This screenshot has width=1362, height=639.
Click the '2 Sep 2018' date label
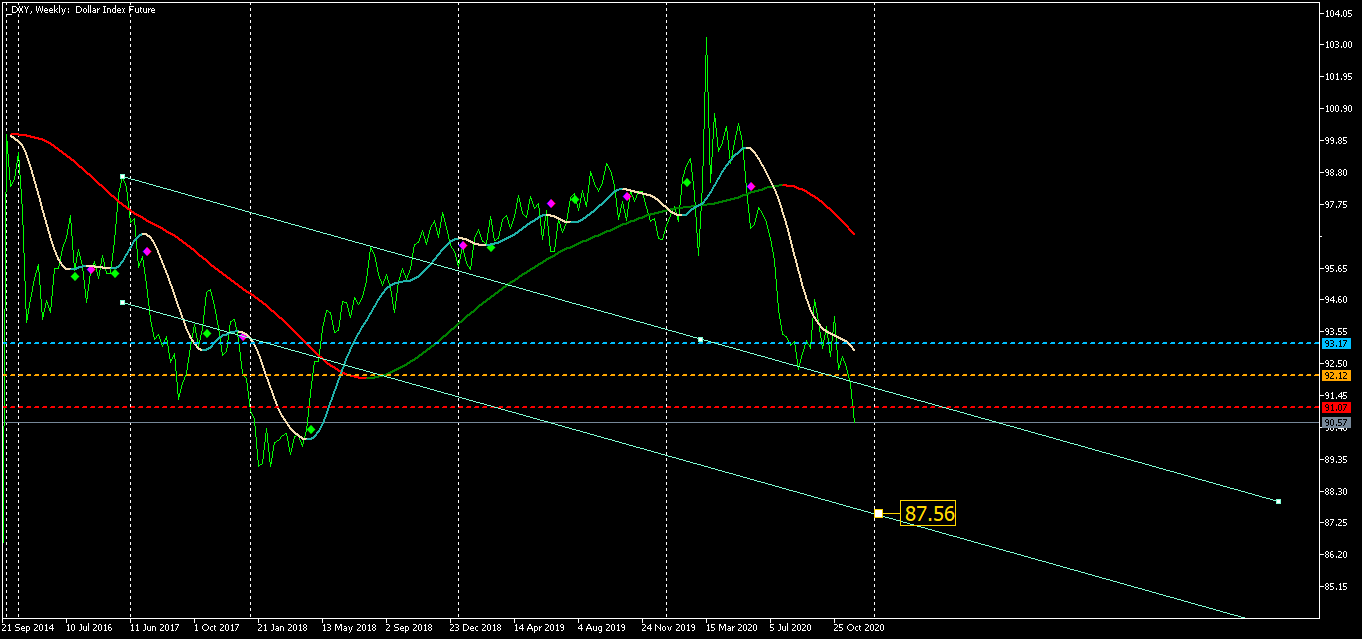pos(409,629)
